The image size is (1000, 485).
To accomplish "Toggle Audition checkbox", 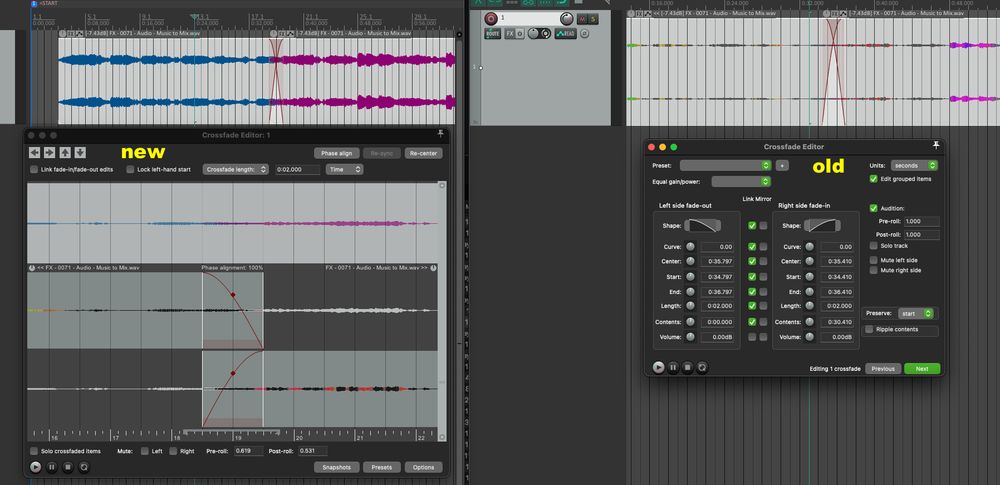I will tap(874, 208).
